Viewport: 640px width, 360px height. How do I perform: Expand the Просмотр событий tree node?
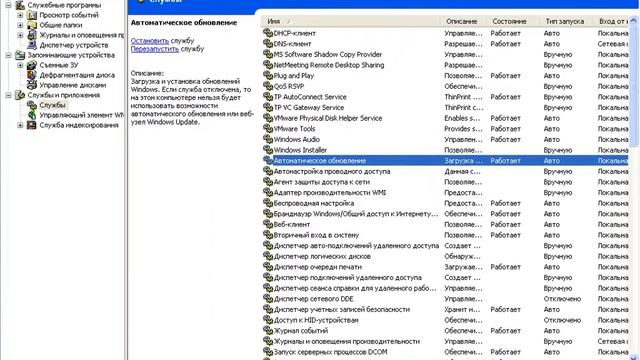pos(20,15)
